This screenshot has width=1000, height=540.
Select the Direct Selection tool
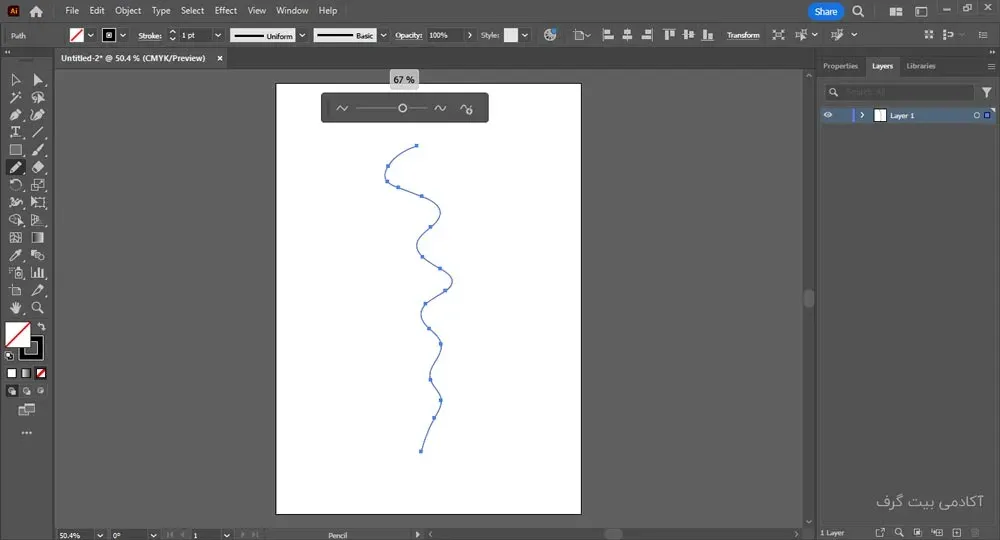(38, 80)
